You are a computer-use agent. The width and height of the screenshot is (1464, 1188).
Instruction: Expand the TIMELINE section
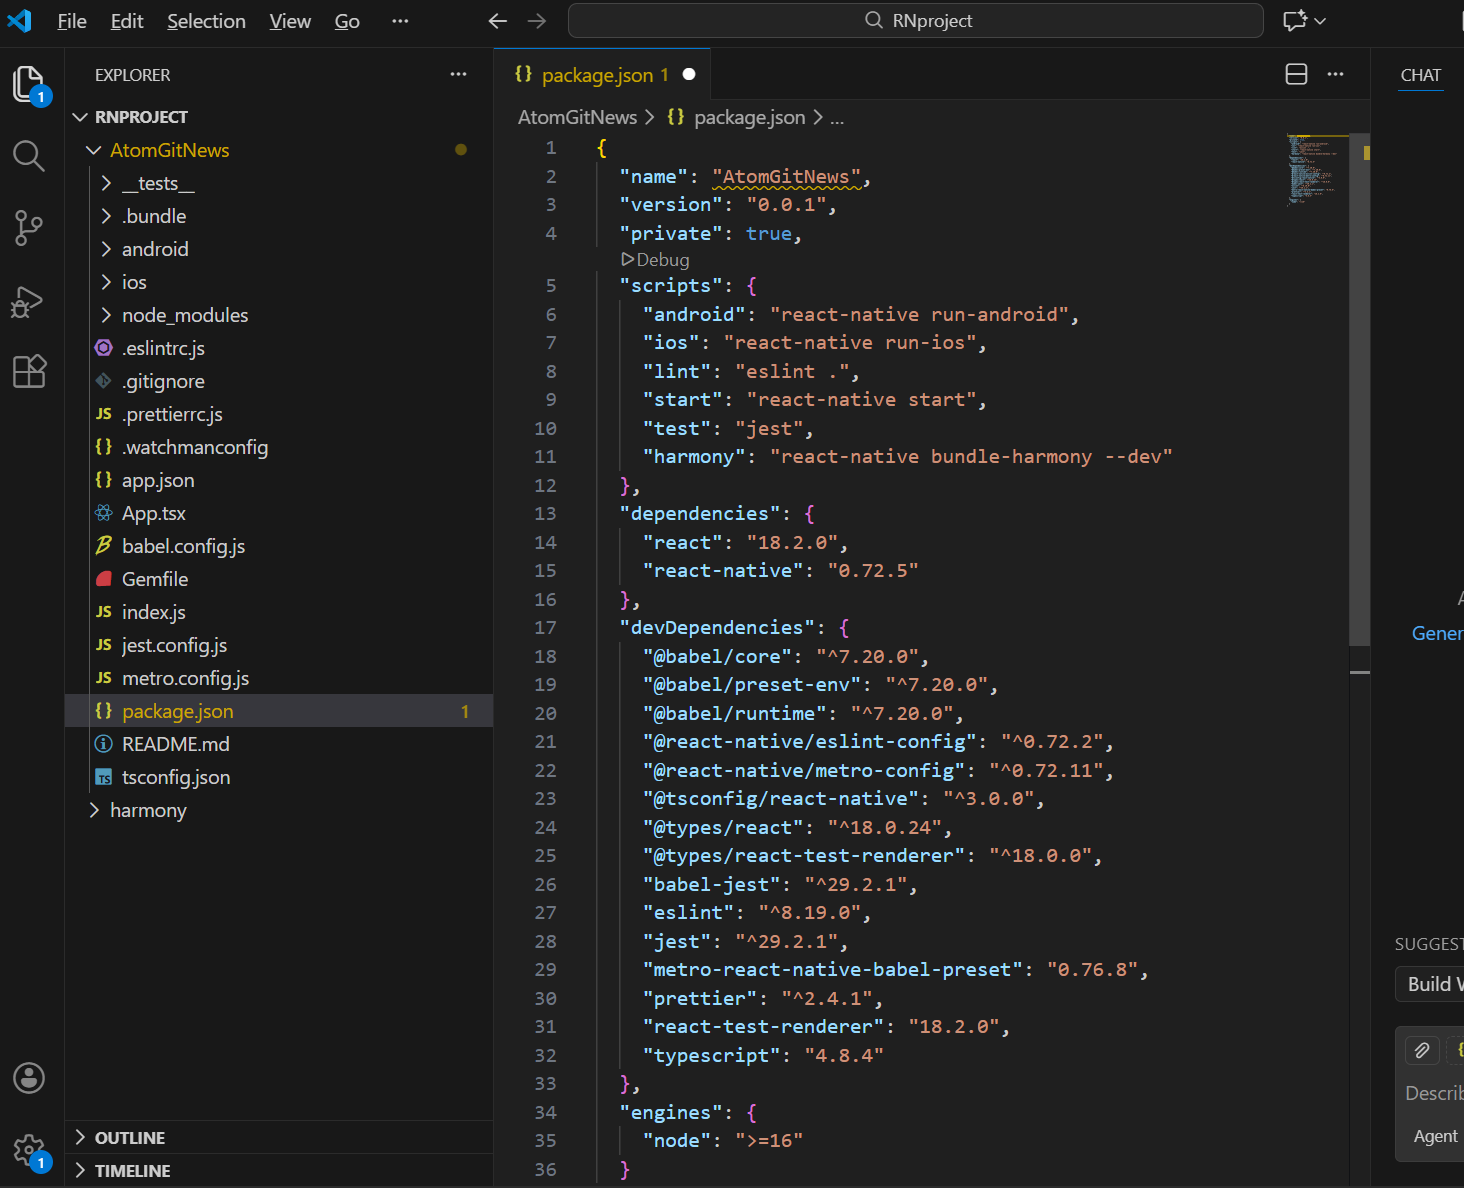coord(279,1171)
